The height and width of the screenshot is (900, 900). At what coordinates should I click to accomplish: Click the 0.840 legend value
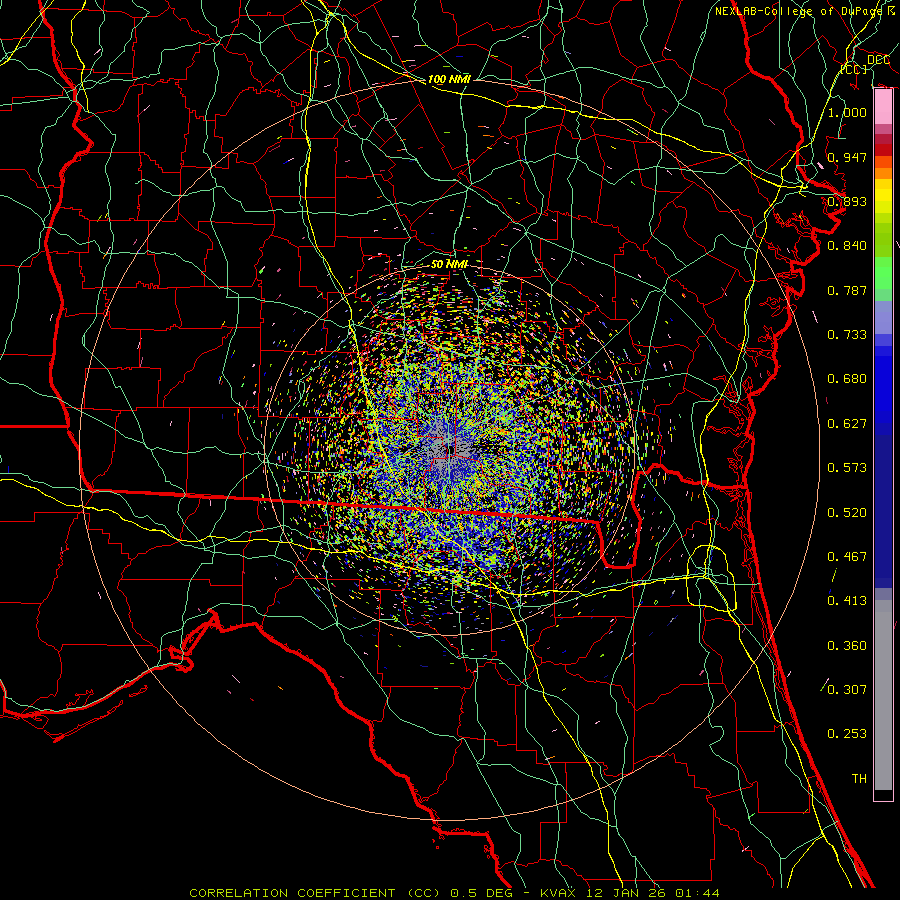pyautogui.click(x=847, y=246)
